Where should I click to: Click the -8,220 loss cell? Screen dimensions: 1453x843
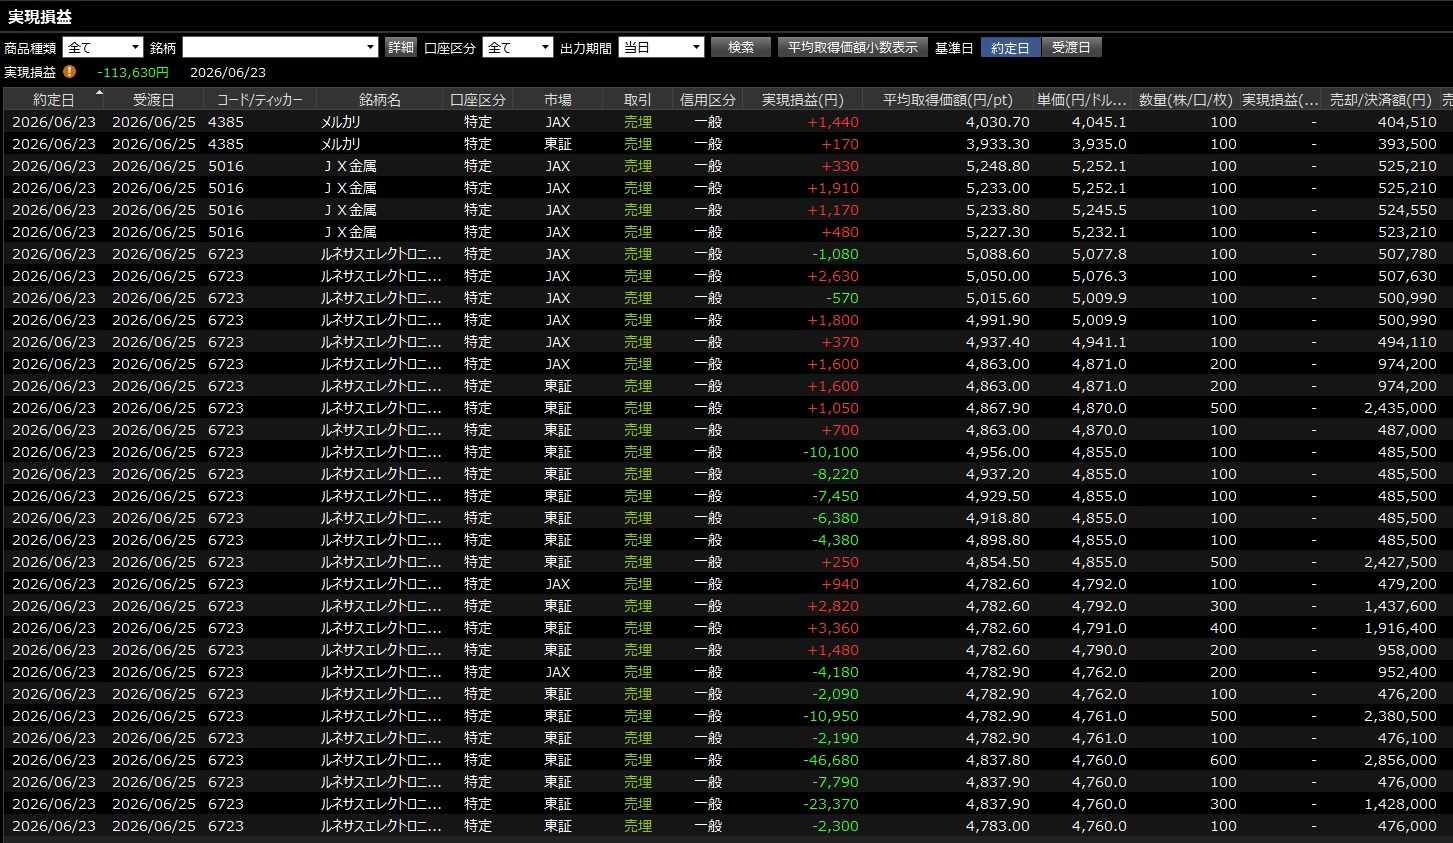pyautogui.click(x=834, y=474)
